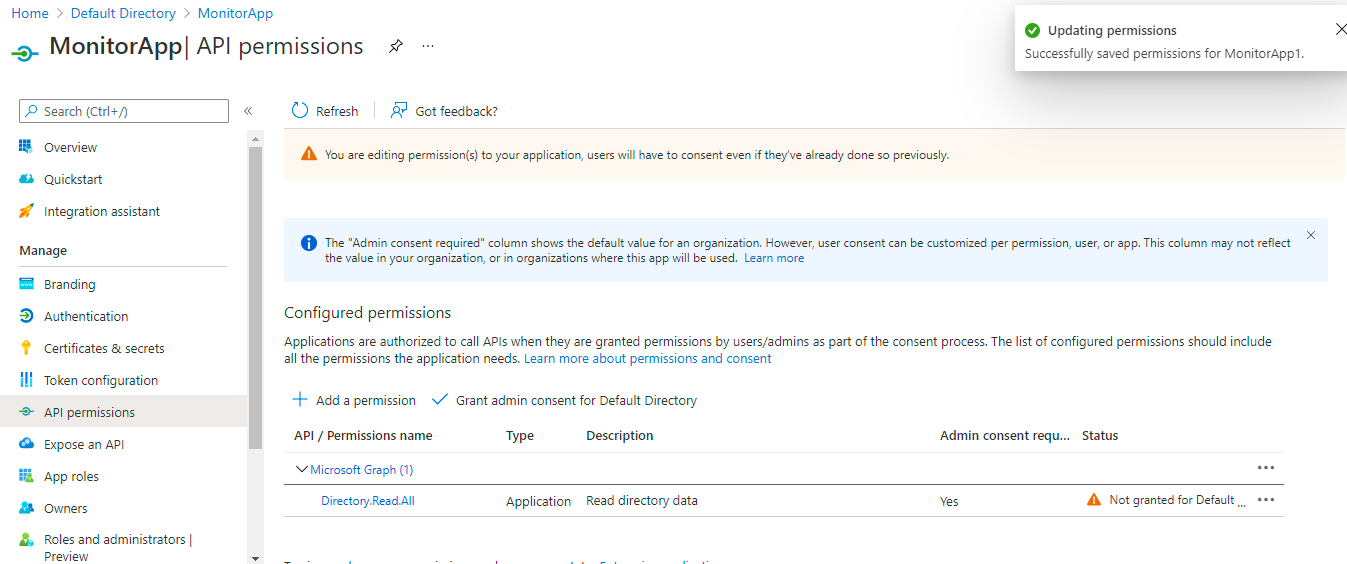
Task: Click the 'Application' type cell
Action: click(x=538, y=501)
